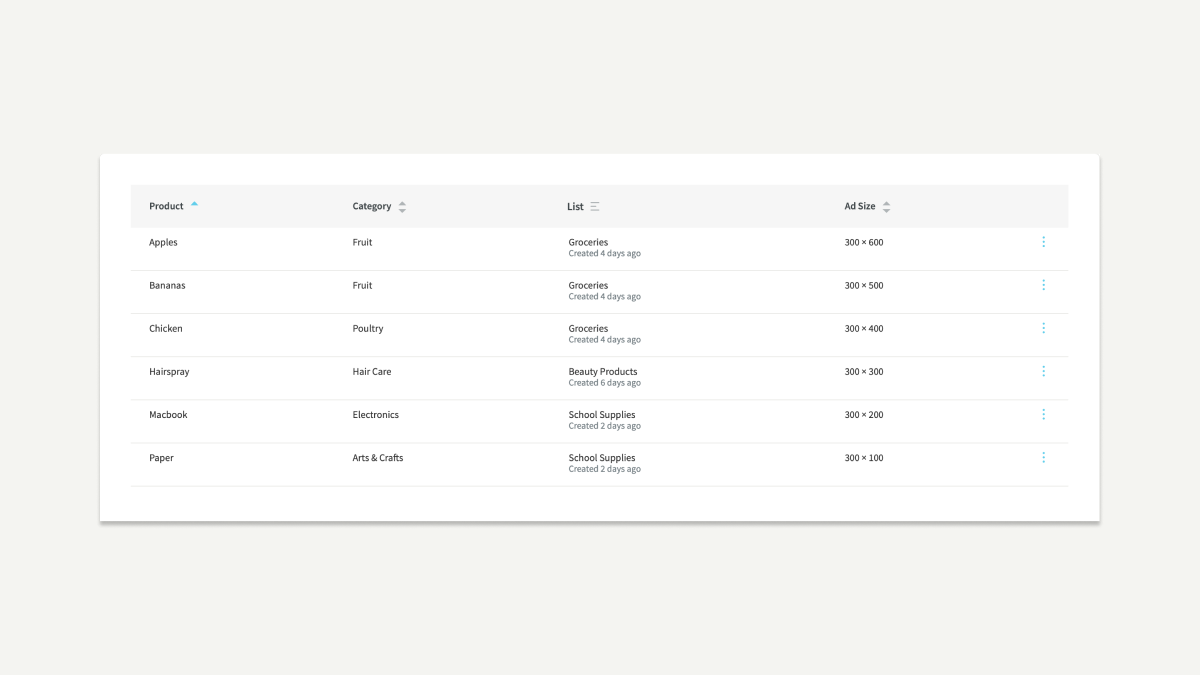This screenshot has width=1200, height=676.
Task: Click the 300 × 400 ad size
Action: 864,328
